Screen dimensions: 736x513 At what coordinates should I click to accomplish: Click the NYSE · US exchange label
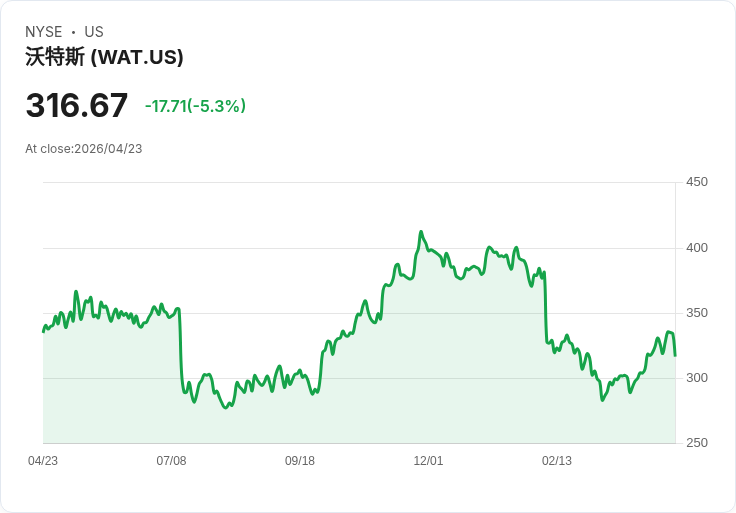tap(64, 32)
